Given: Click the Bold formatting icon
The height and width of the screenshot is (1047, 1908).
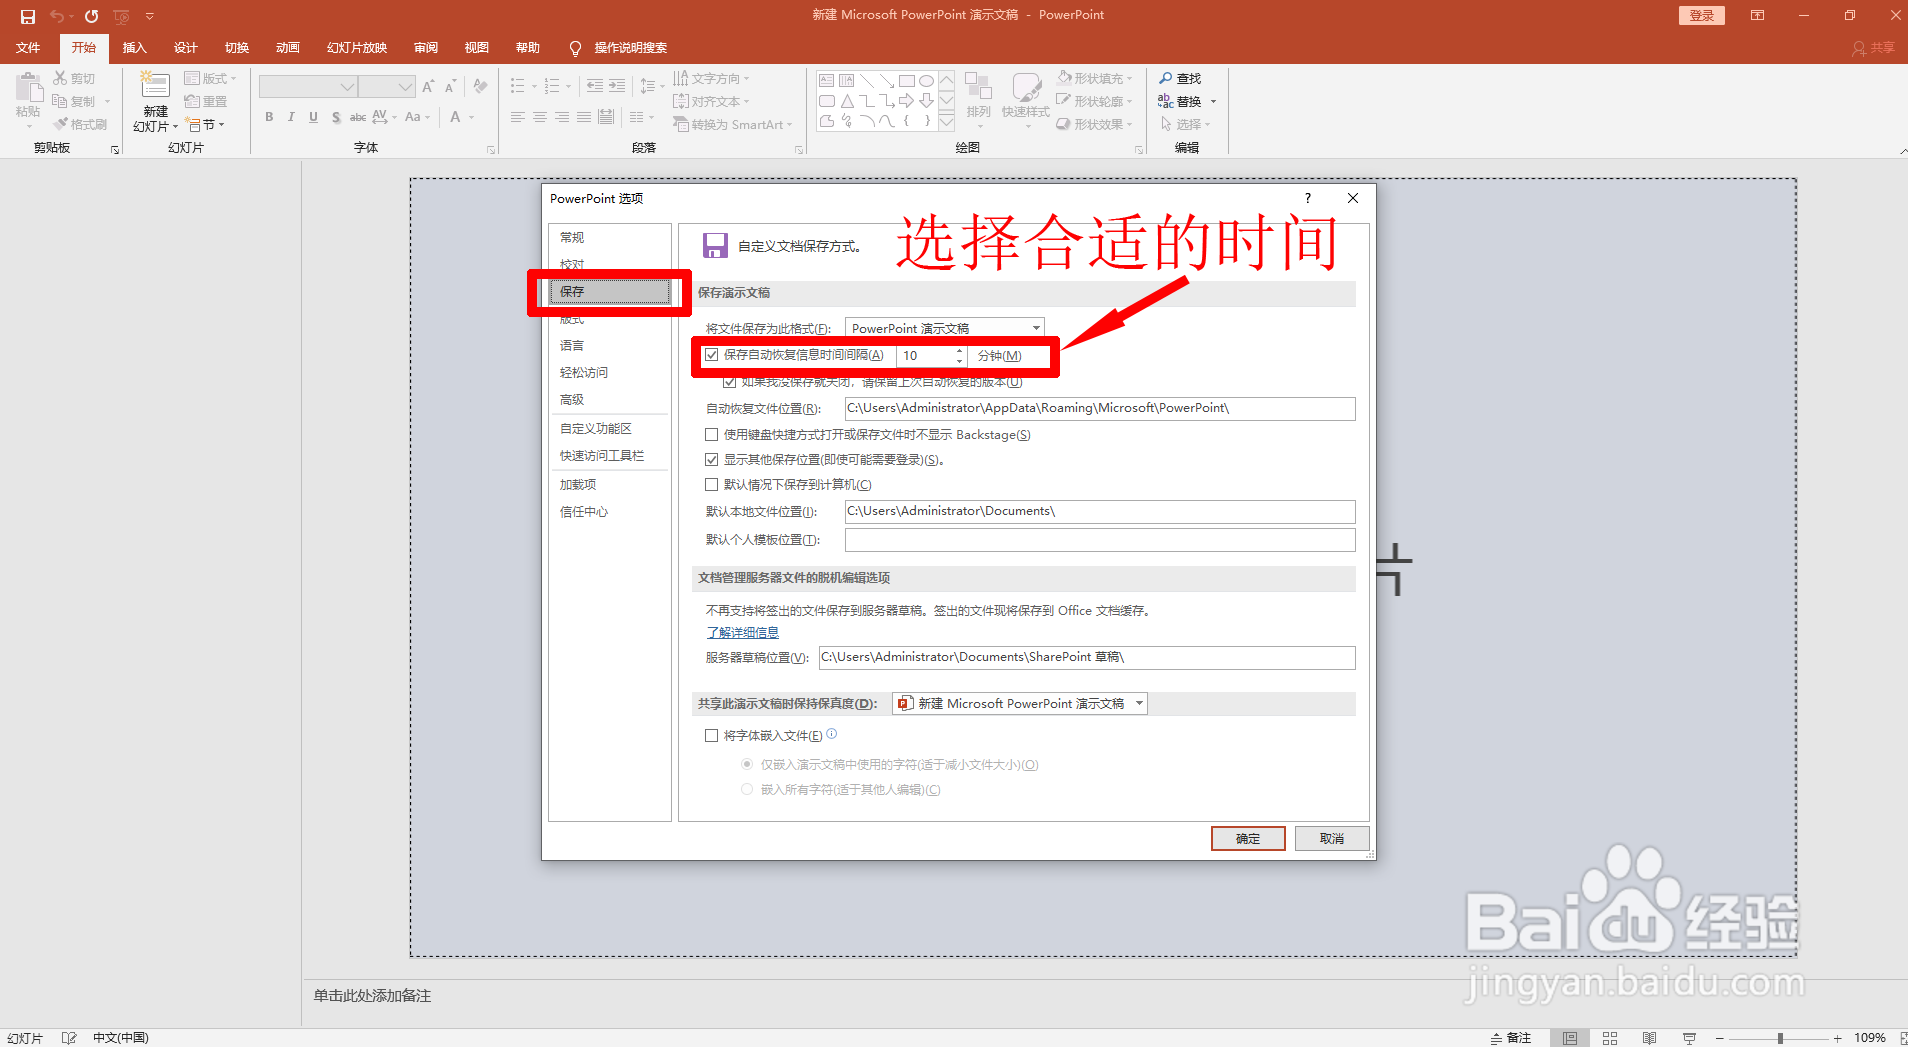Looking at the screenshot, I should [x=269, y=117].
